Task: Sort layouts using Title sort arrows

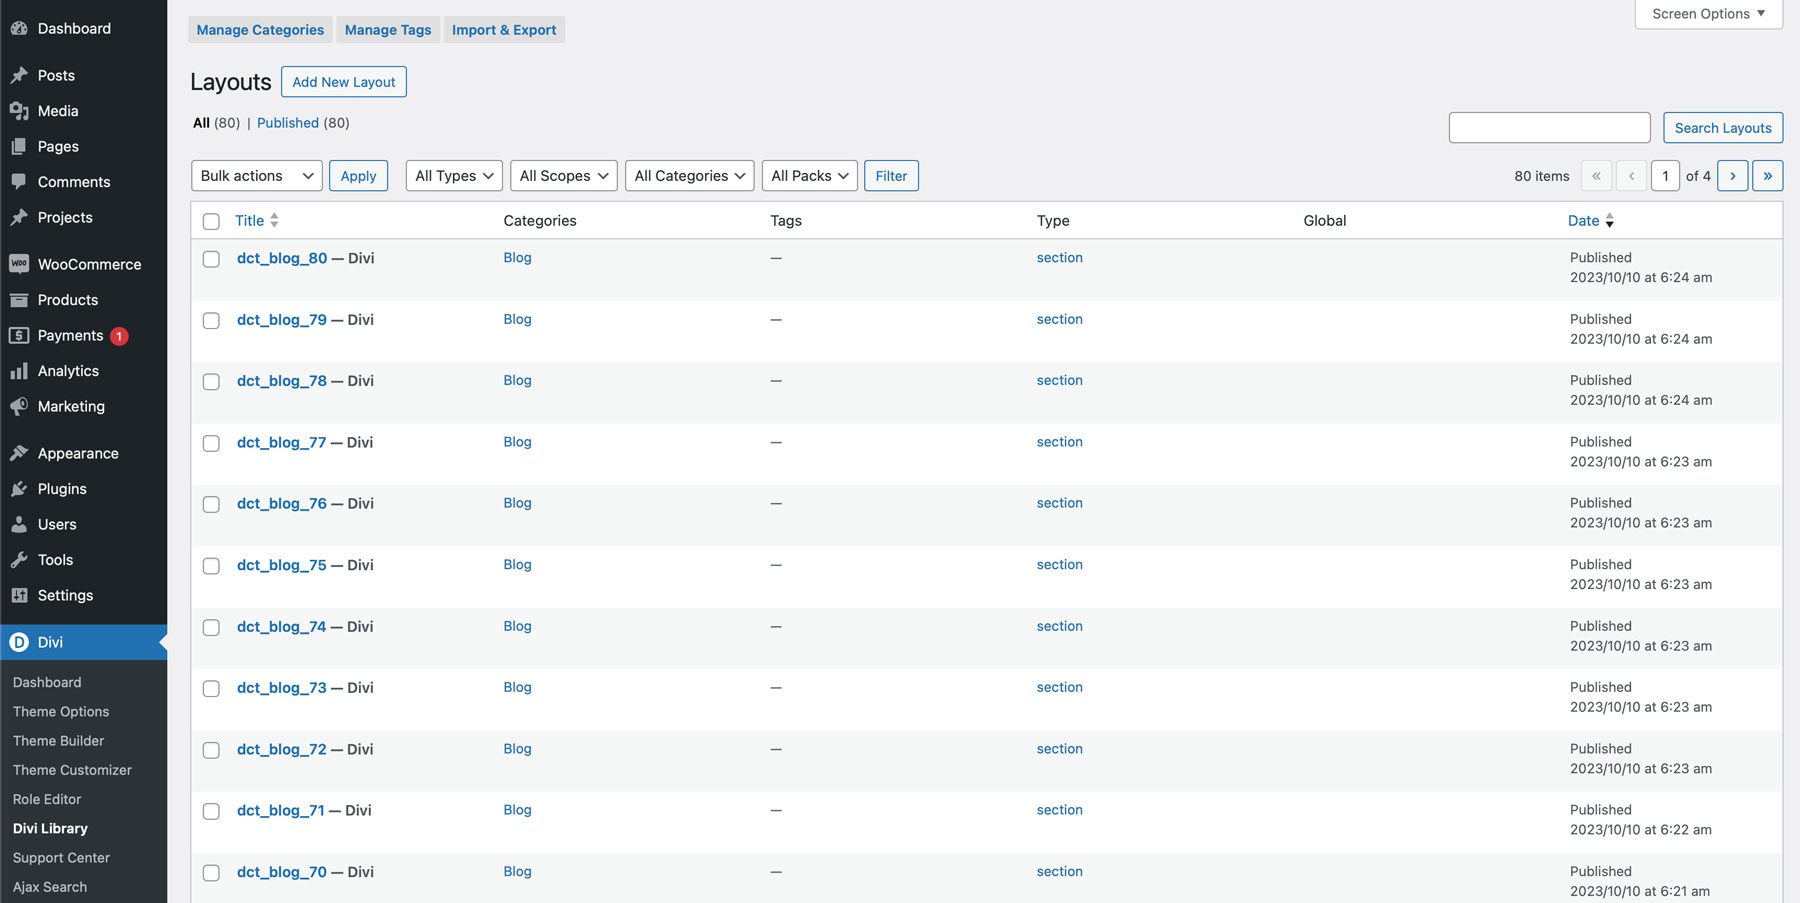Action: tap(274, 220)
